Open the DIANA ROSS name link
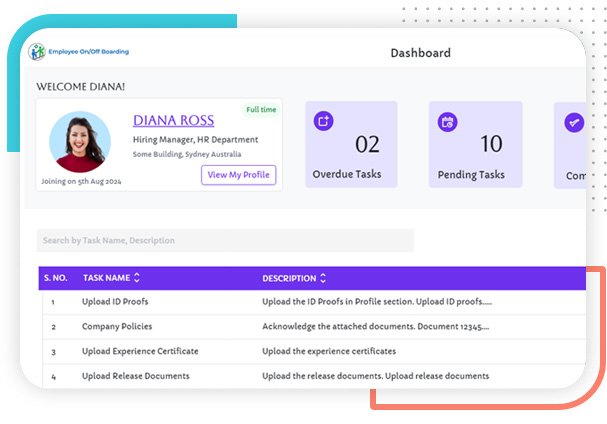 coord(173,120)
